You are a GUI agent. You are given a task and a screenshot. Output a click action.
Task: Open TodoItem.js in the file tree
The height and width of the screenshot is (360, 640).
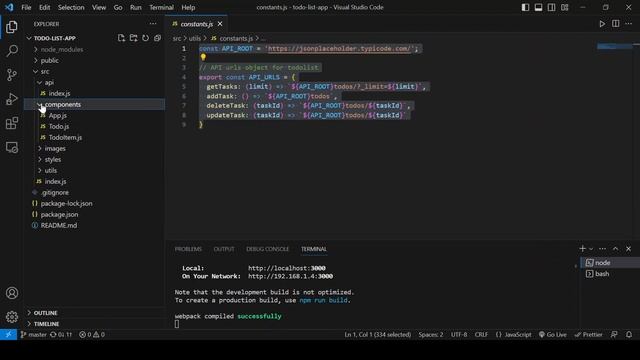(94, 138)
